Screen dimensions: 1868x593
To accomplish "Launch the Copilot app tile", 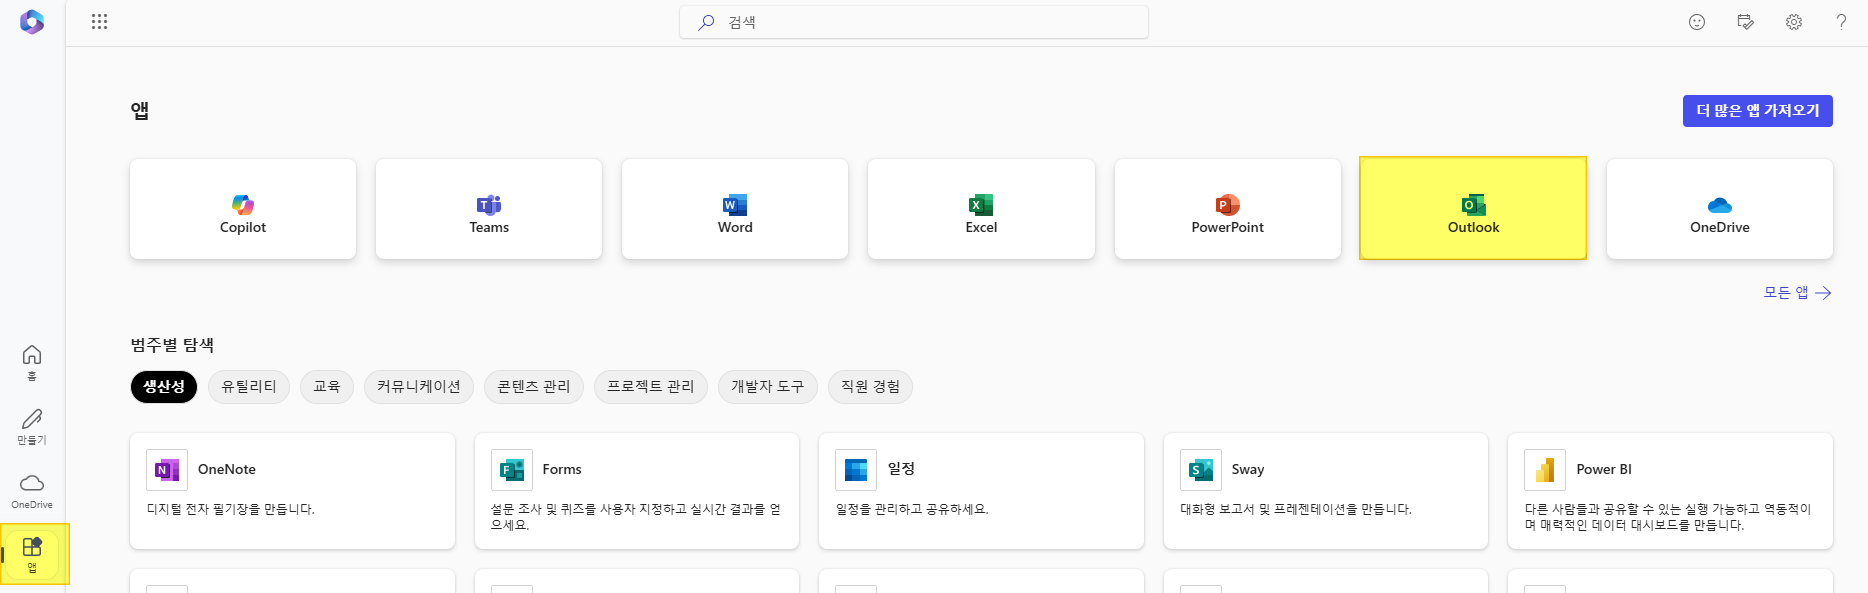I will pyautogui.click(x=243, y=209).
